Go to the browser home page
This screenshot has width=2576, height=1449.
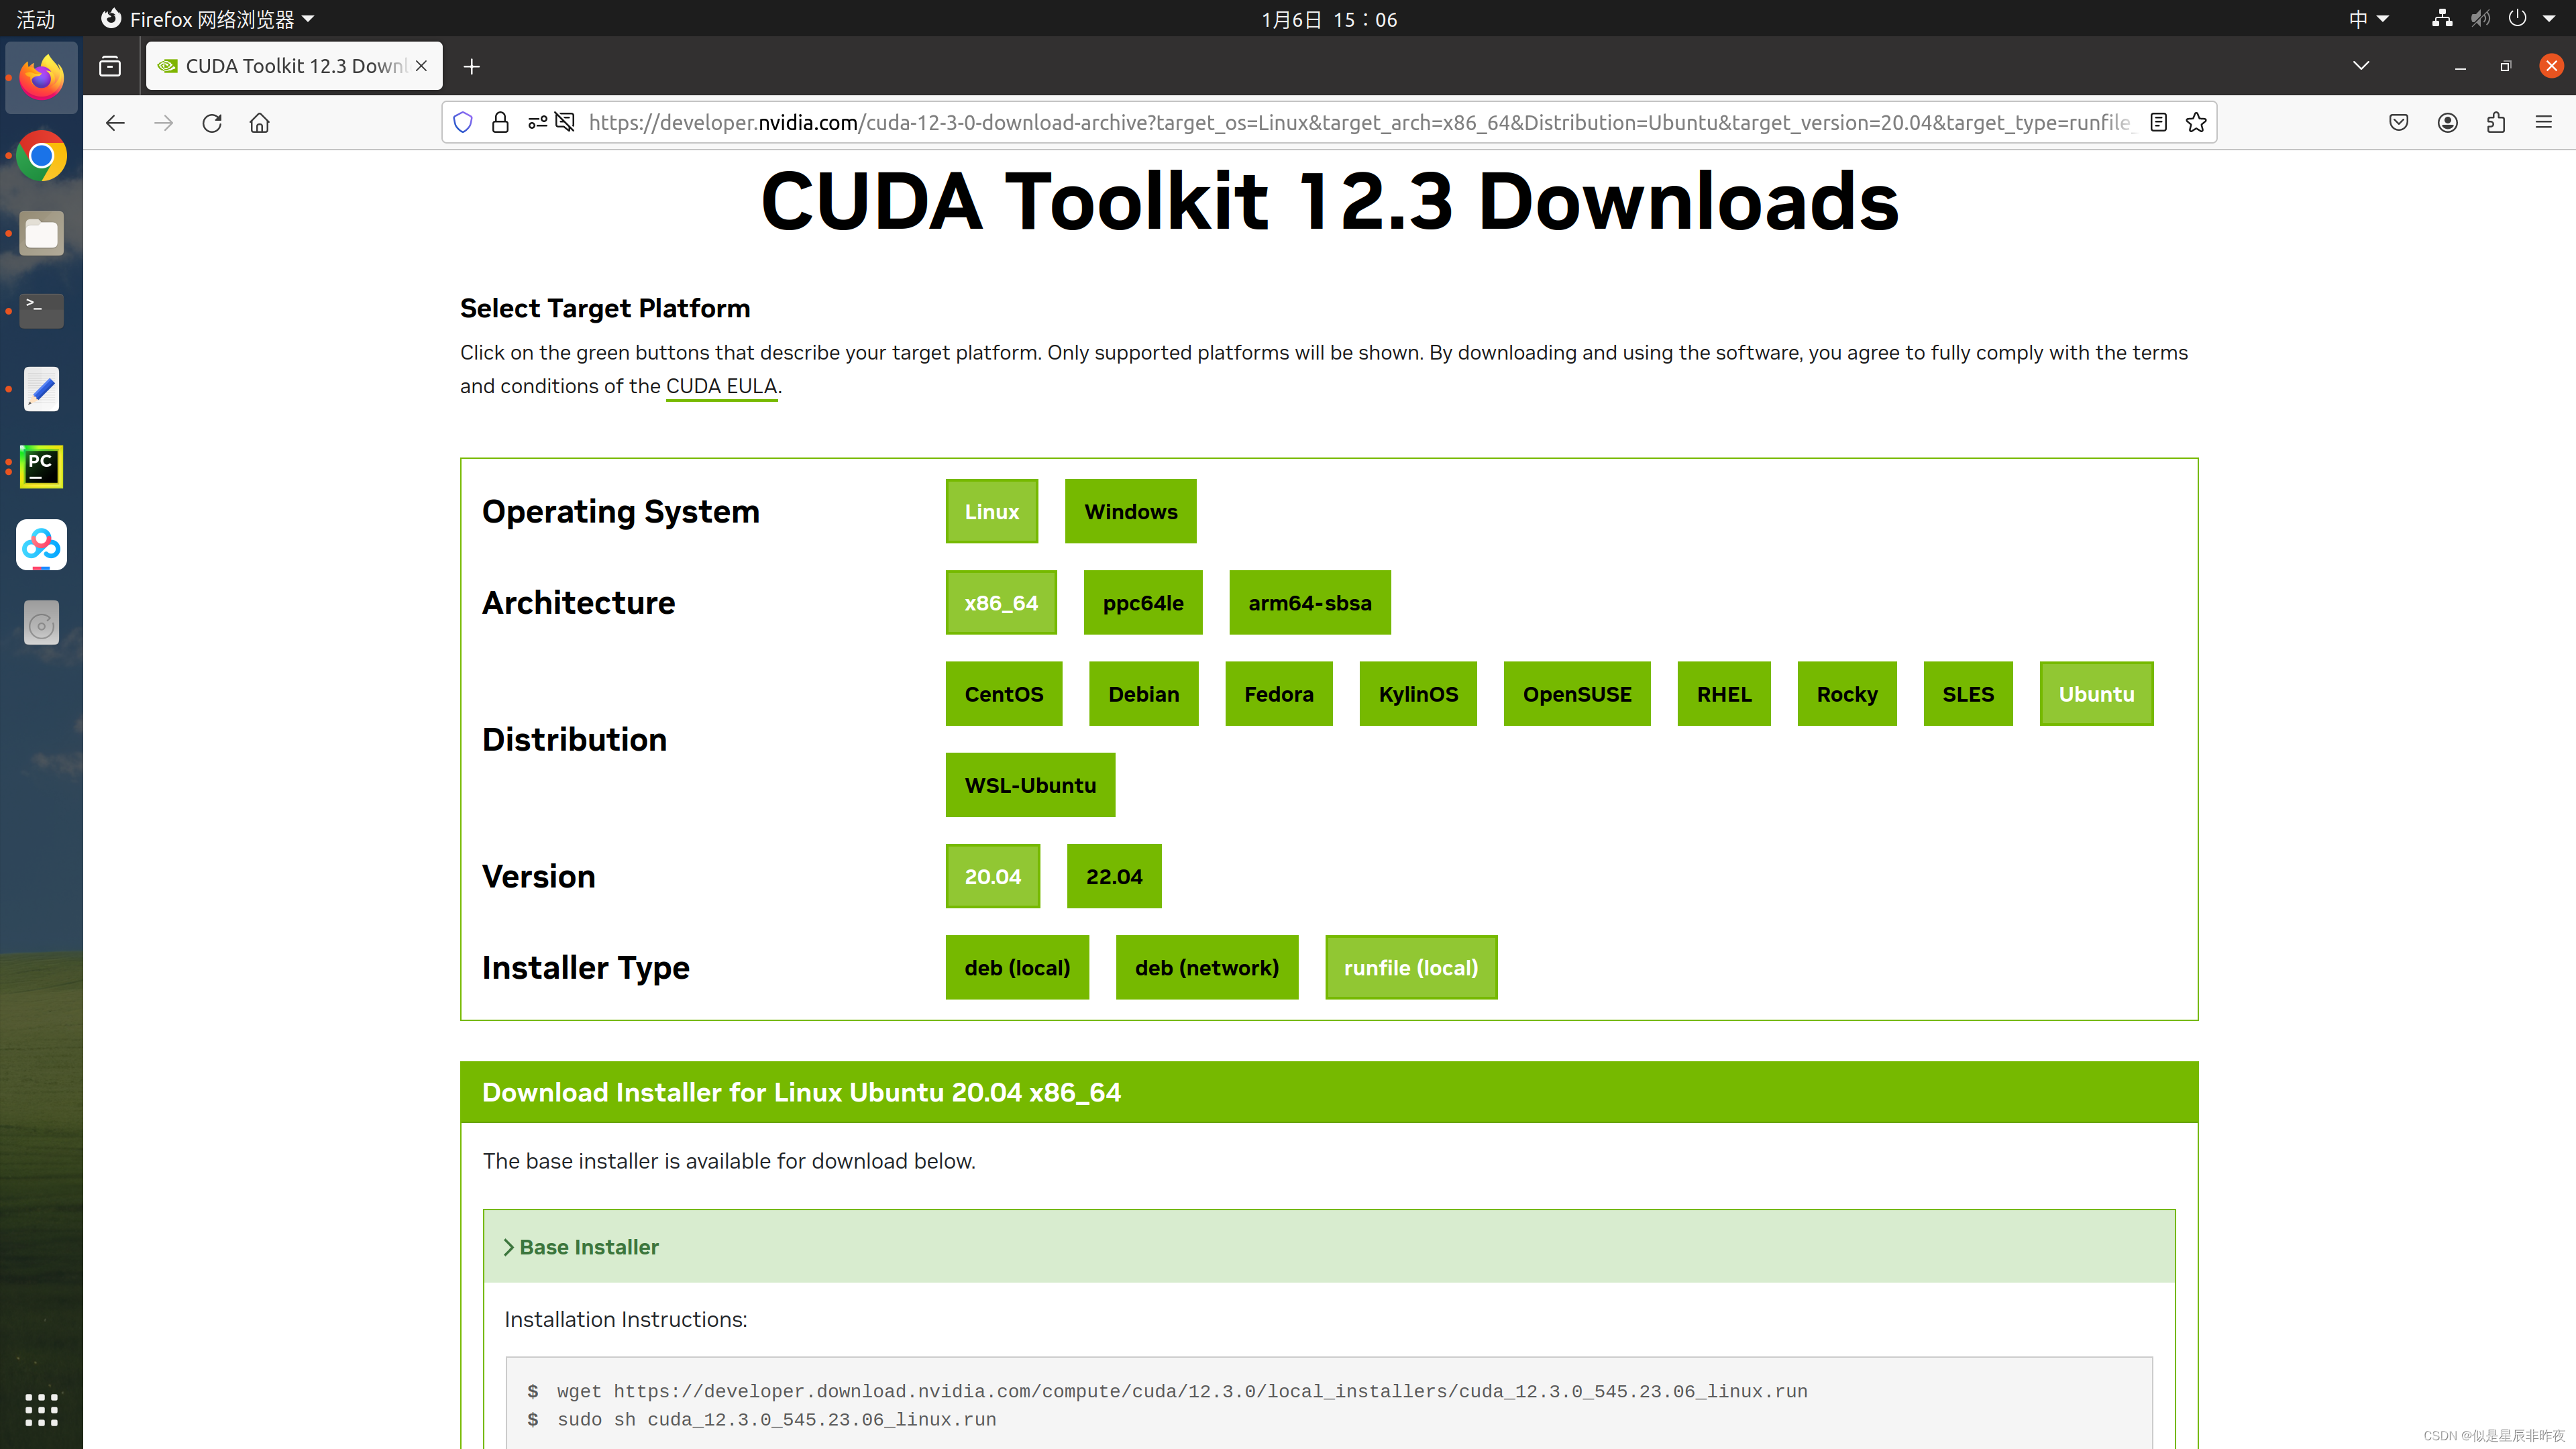260,123
